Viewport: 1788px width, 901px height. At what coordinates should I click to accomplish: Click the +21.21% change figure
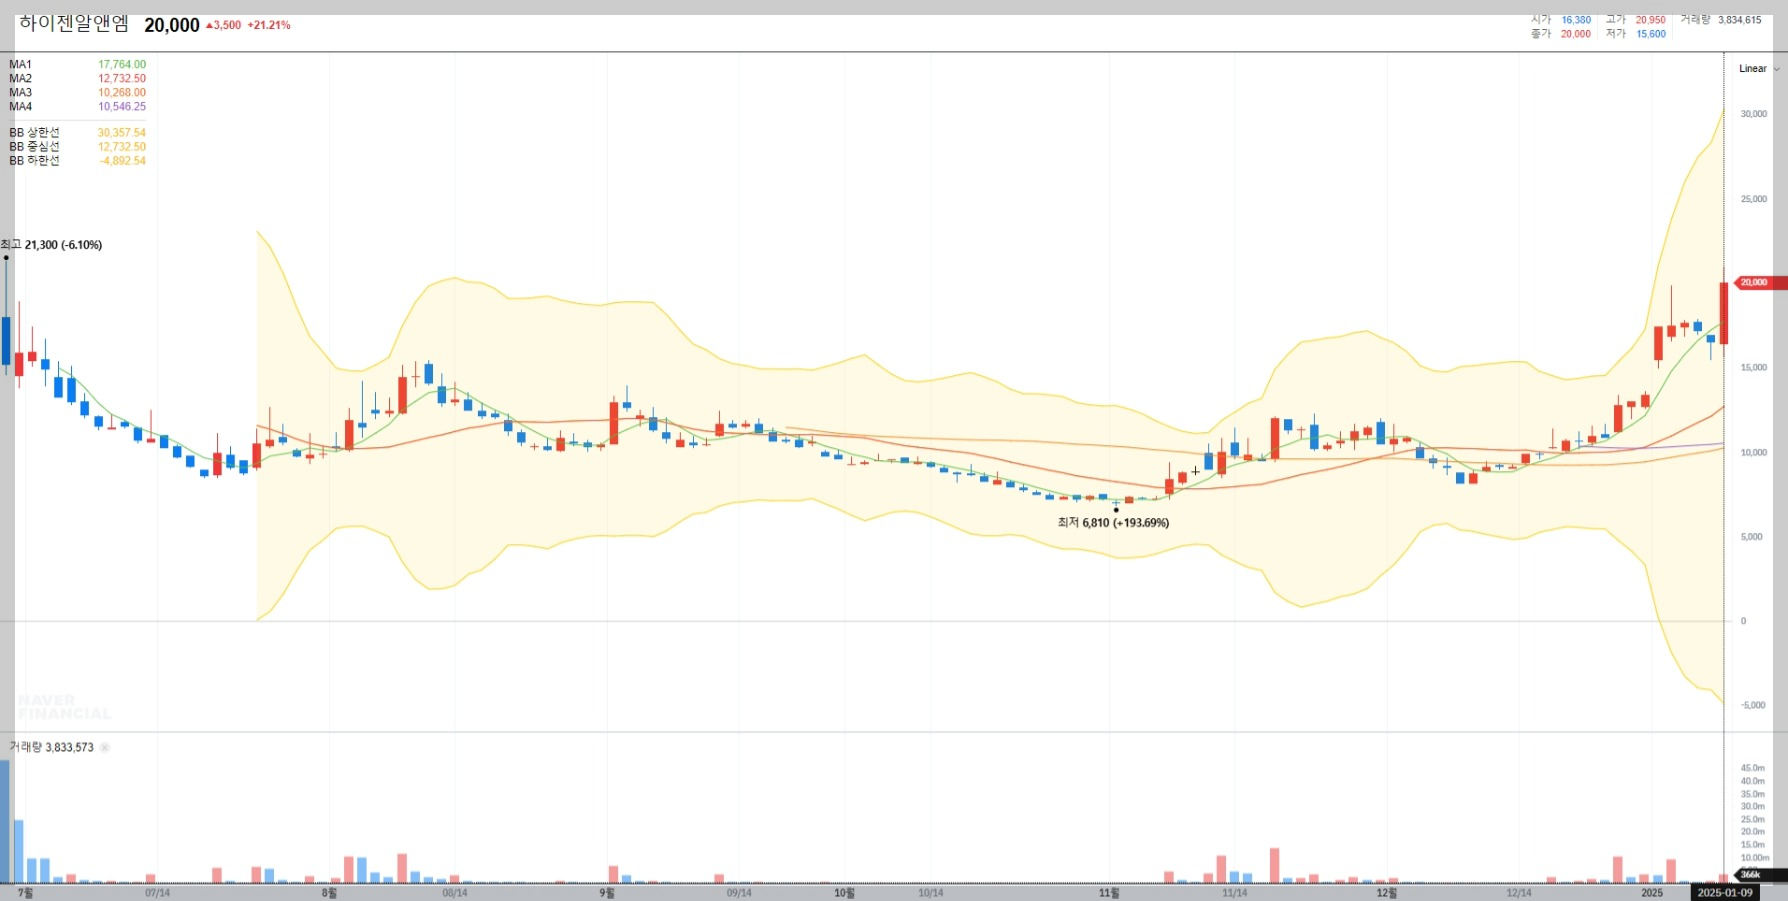pos(269,25)
